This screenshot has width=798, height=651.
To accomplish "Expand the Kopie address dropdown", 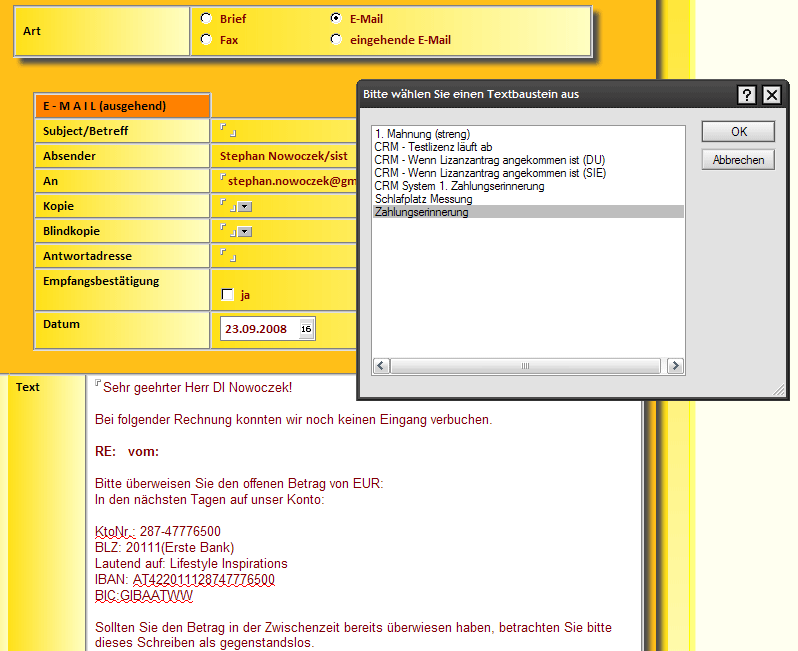I will [245, 206].
